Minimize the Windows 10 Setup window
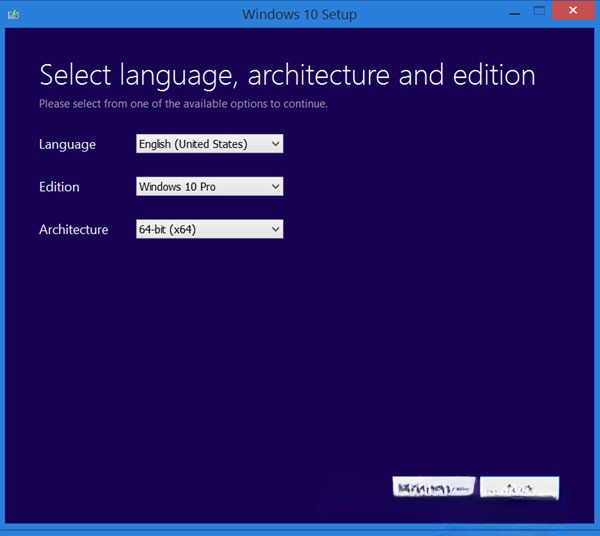Screen dimensions: 600x536 [515, 13]
